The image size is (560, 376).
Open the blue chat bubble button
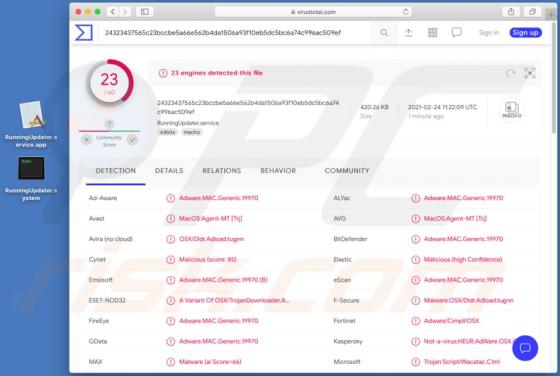(525, 348)
